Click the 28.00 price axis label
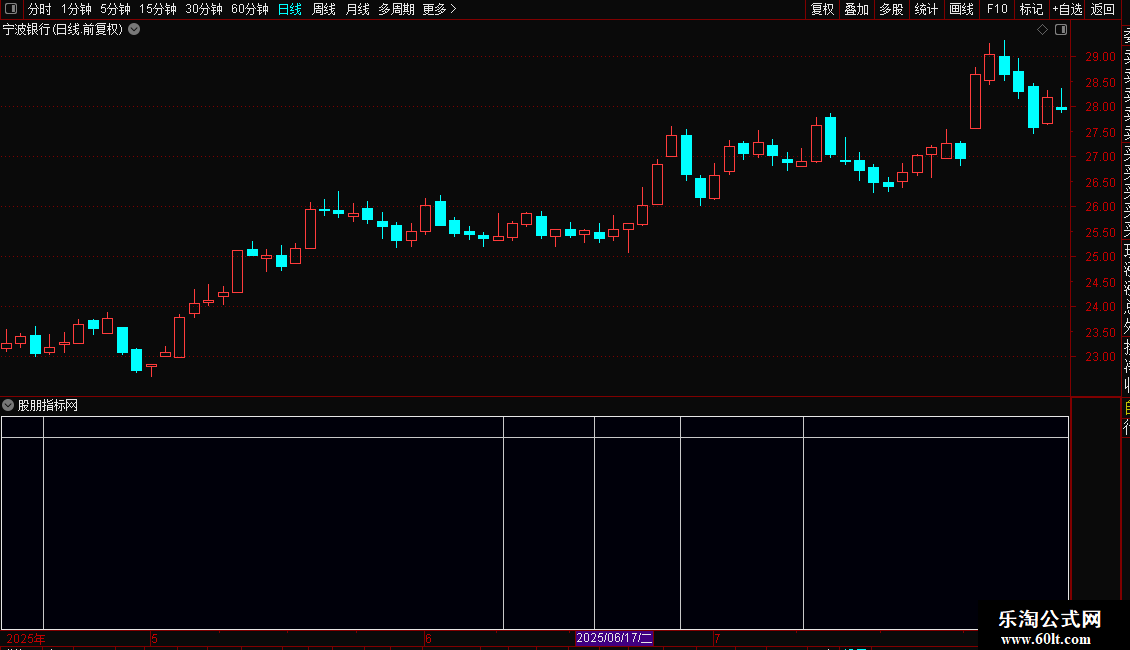Screen dimensions: 1130x650 click(x=1100, y=107)
